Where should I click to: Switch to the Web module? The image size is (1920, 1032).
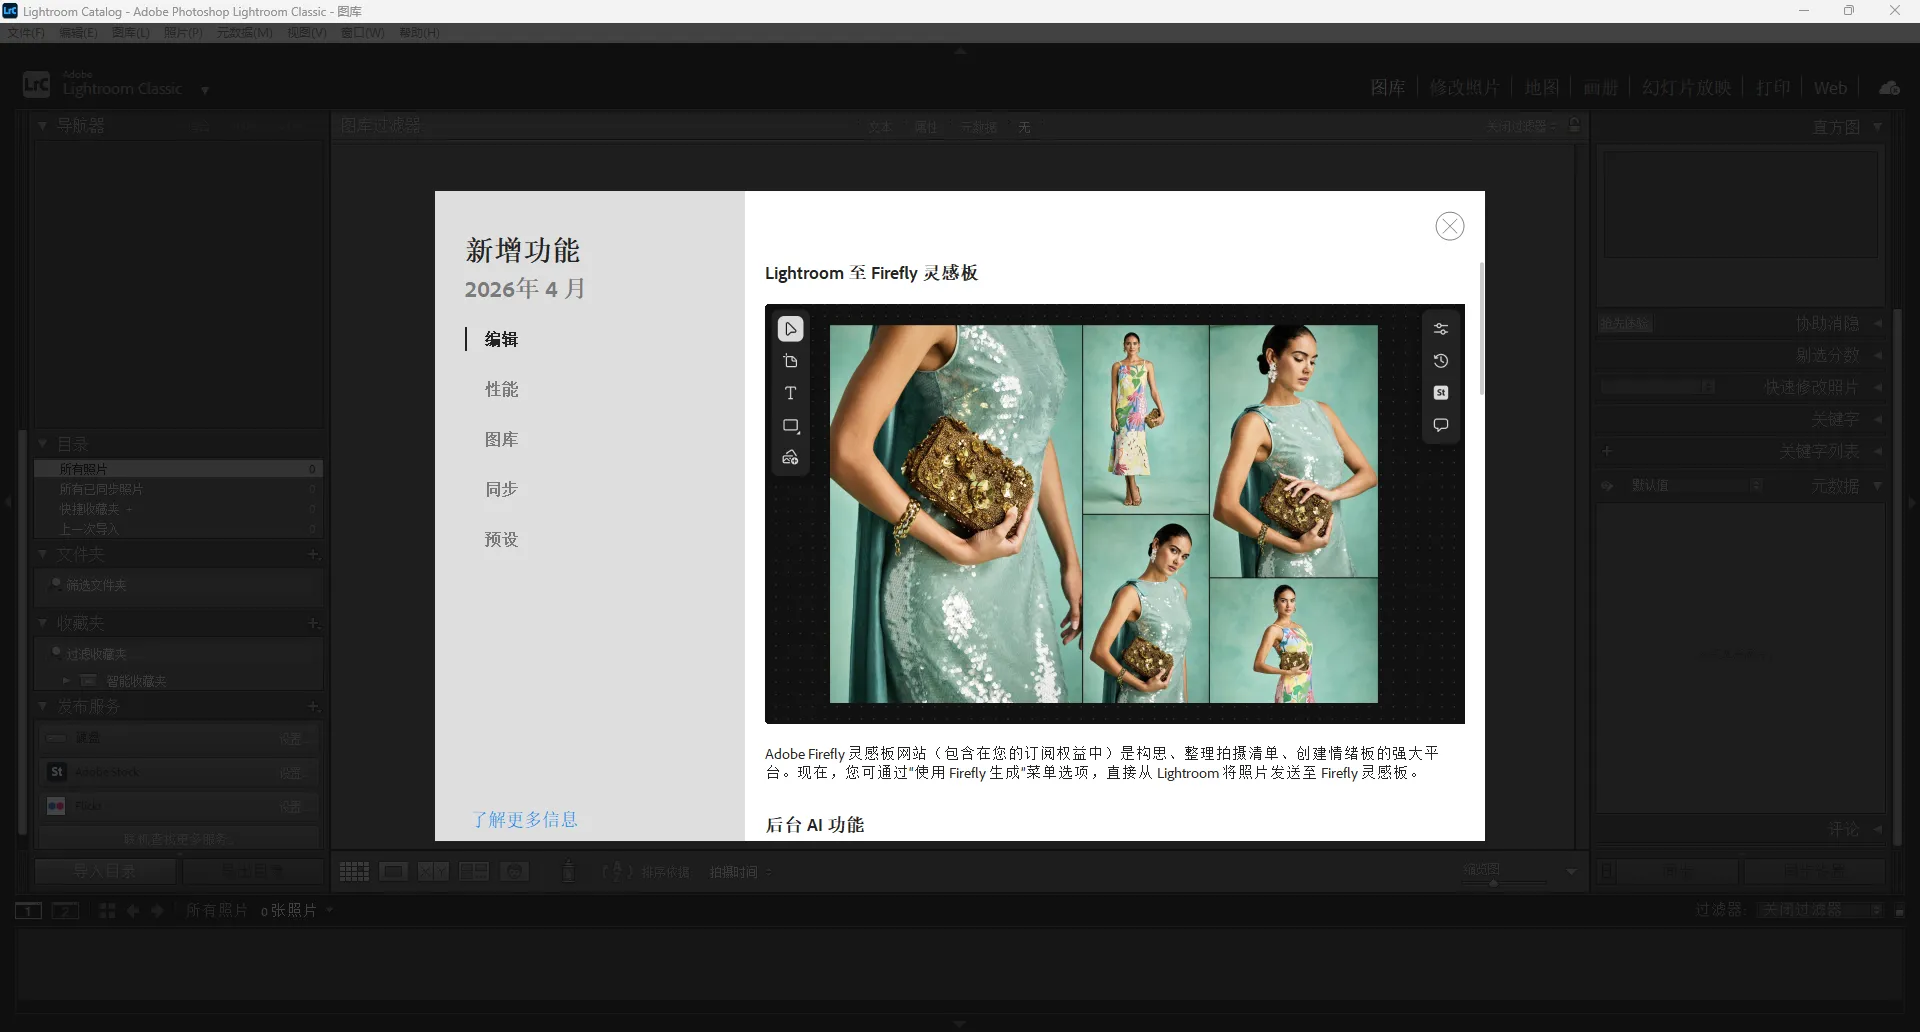coord(1828,87)
